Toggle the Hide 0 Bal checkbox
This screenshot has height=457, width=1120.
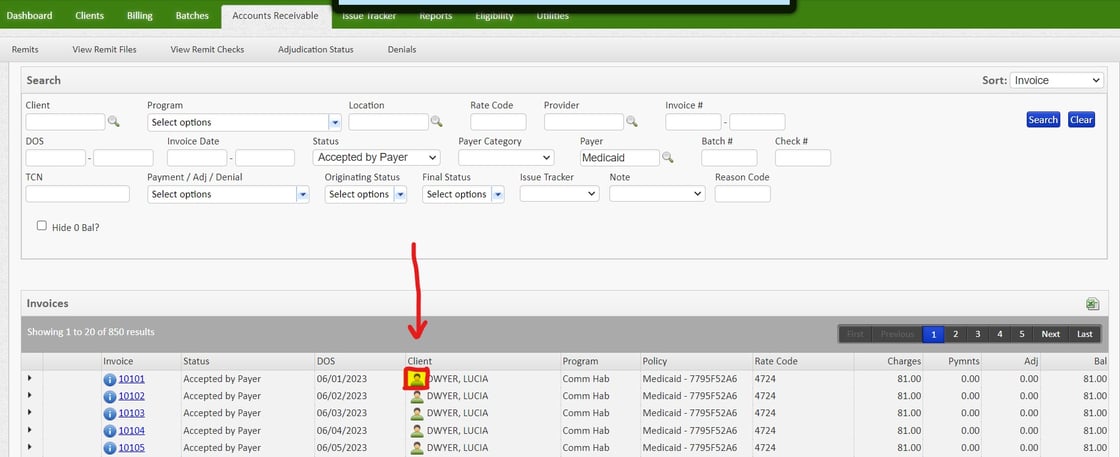point(41,226)
